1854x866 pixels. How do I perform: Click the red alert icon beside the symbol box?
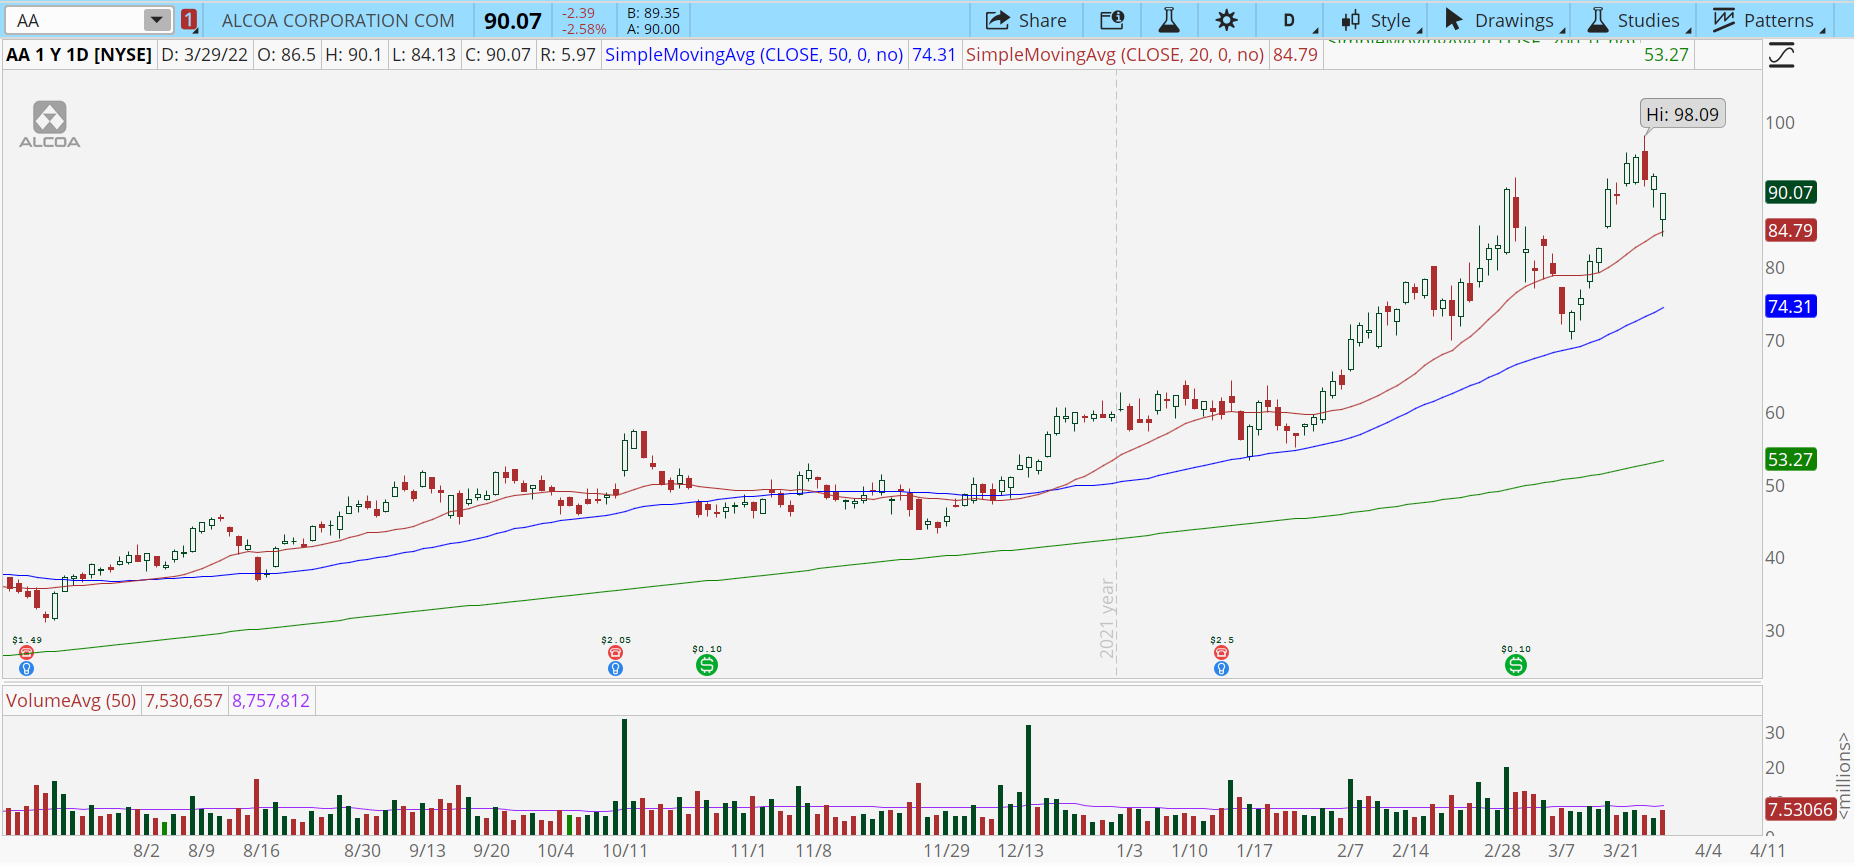click(189, 20)
